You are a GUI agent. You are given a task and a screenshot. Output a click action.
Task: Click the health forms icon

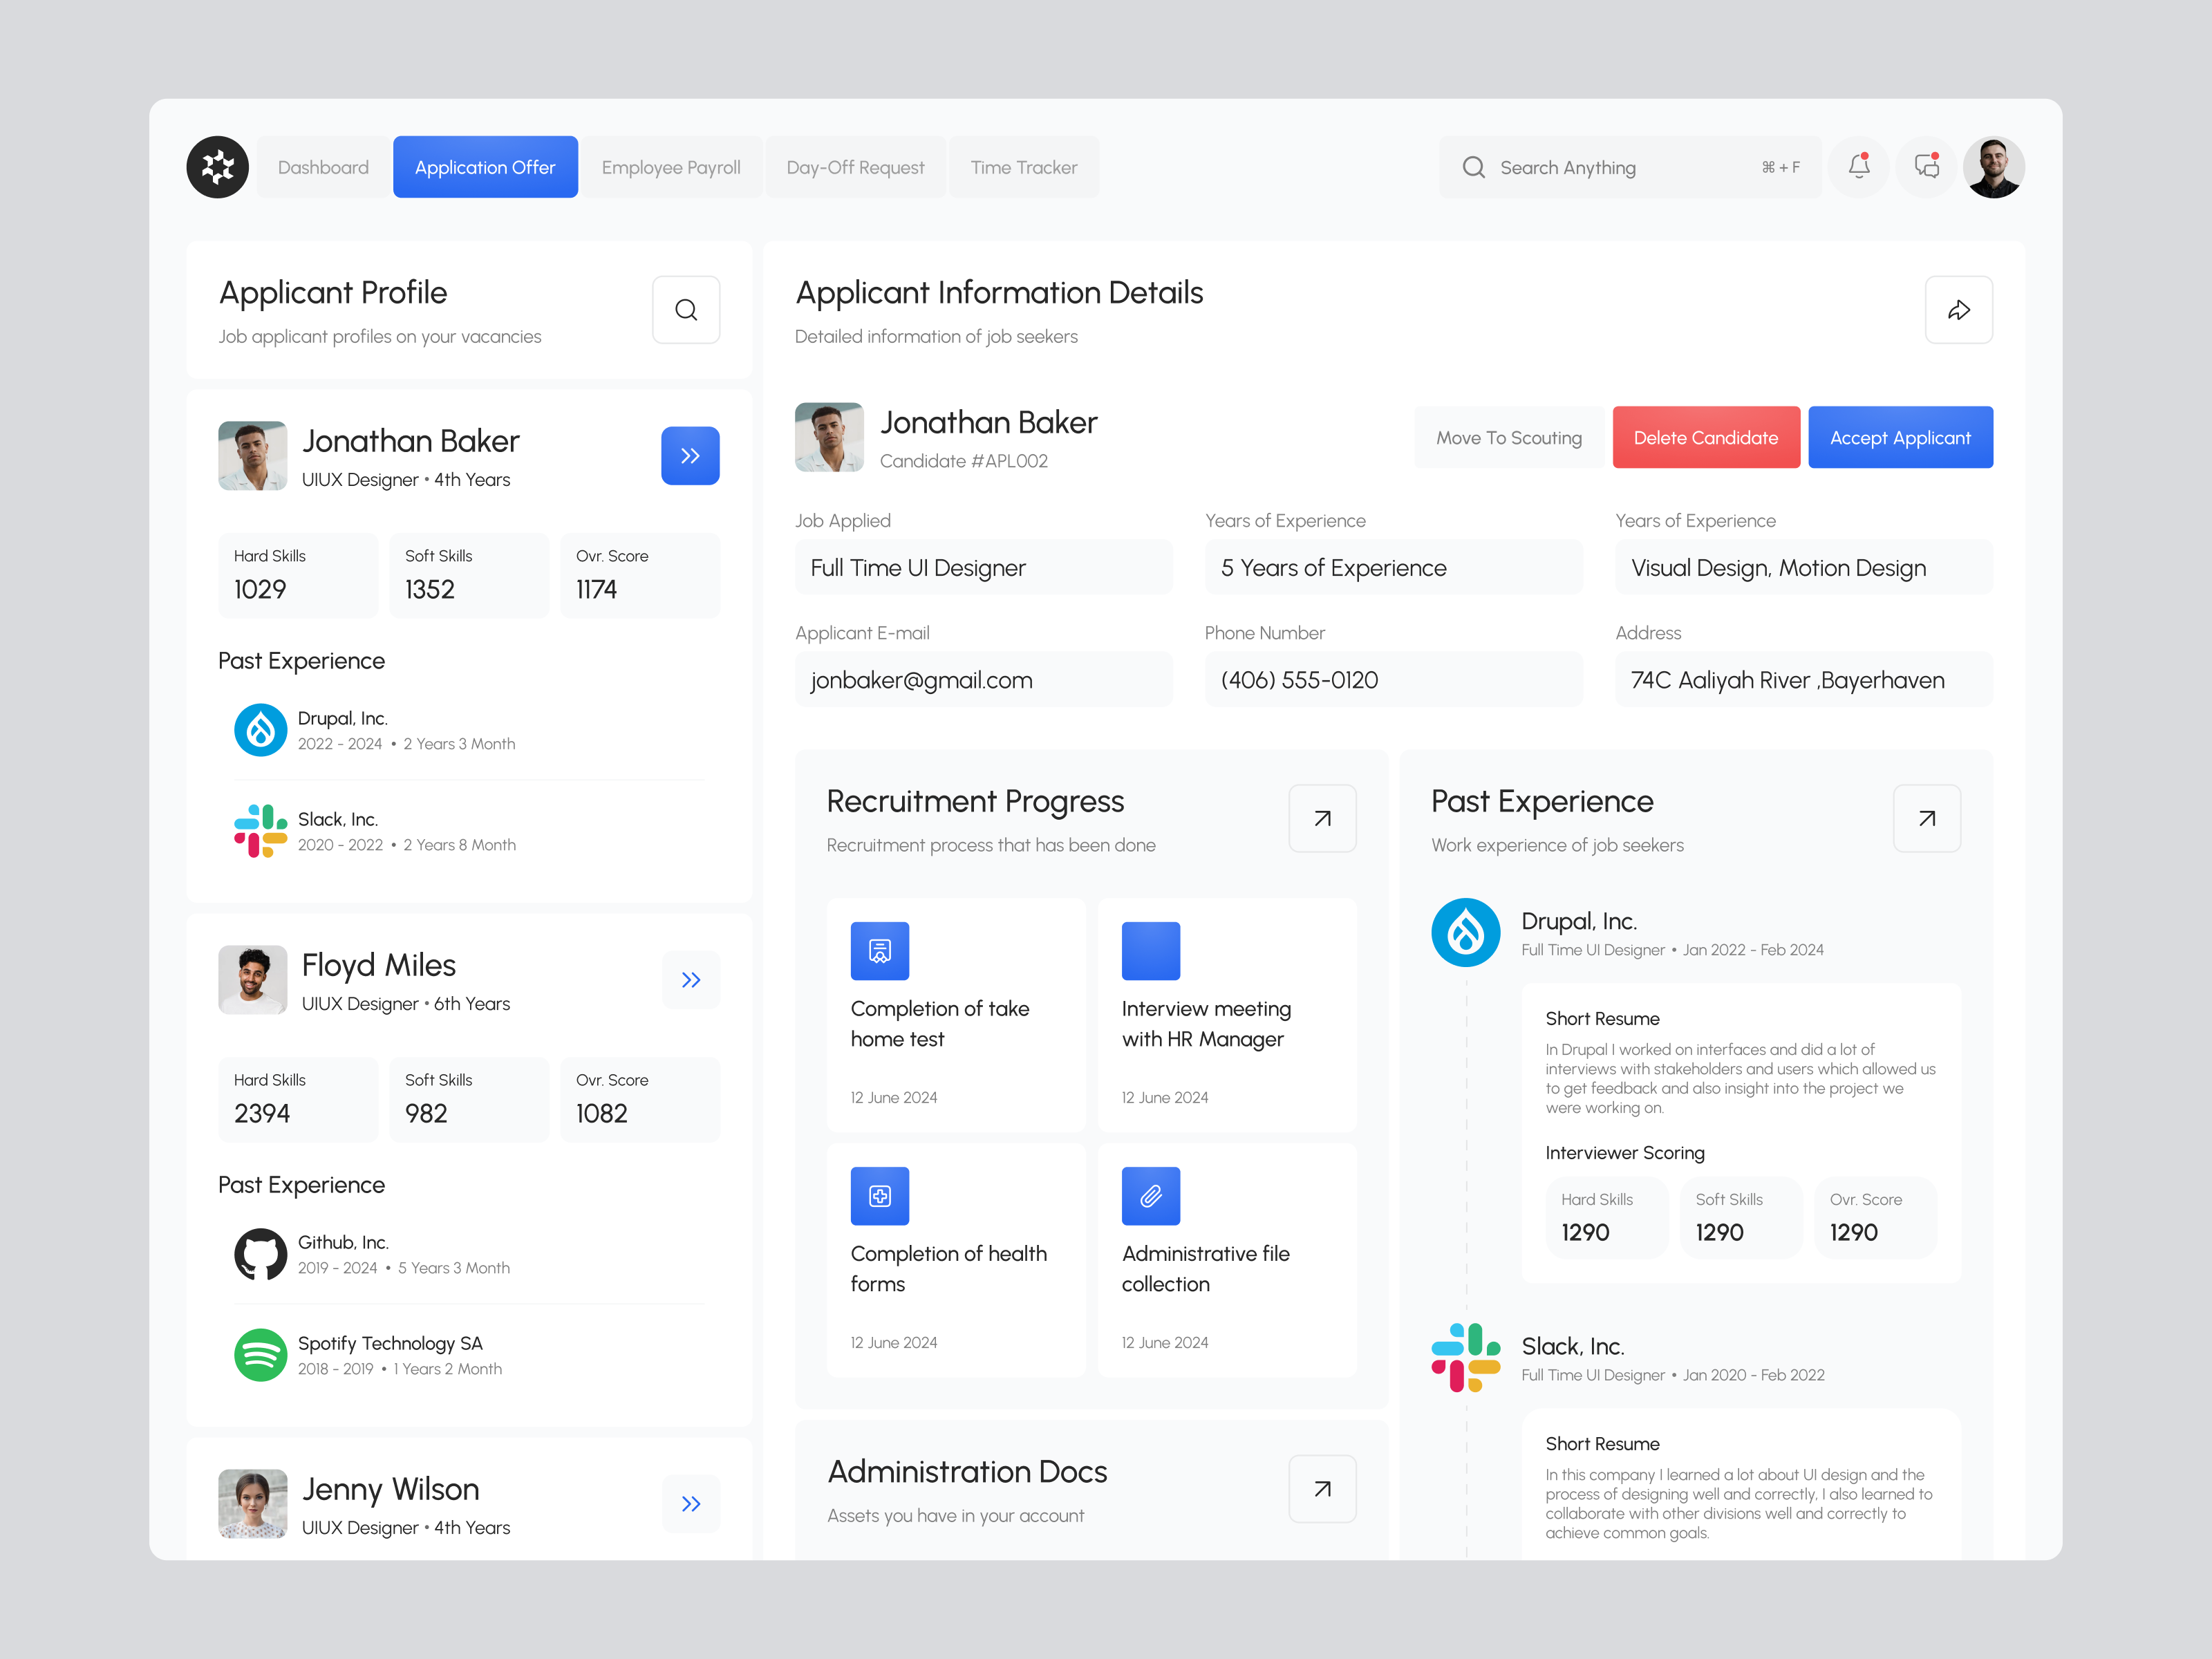coord(879,1196)
